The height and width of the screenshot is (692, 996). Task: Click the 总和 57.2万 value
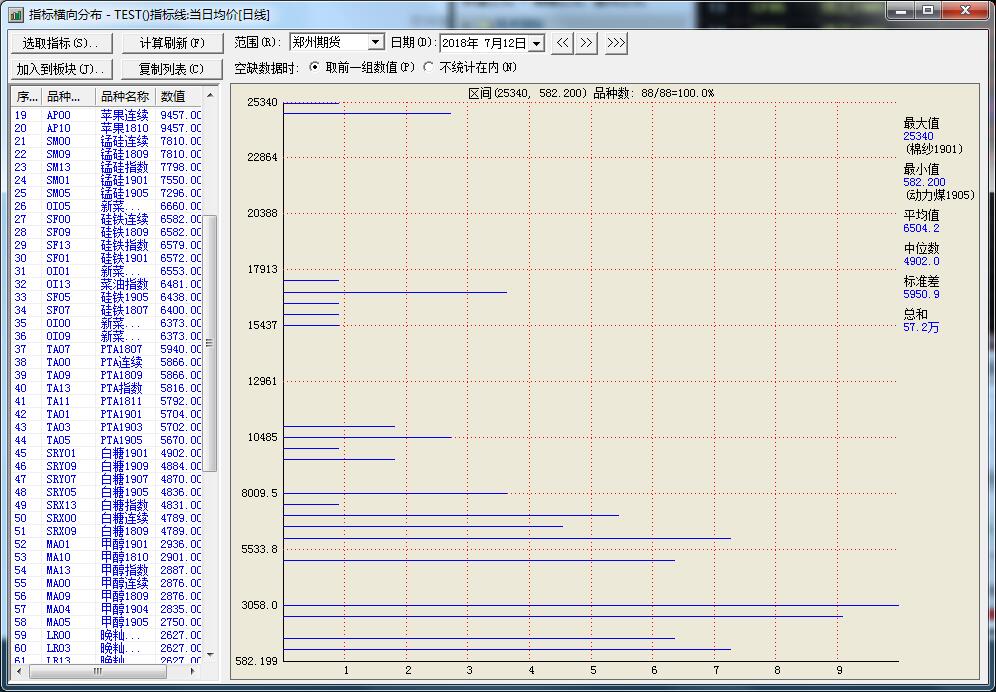920,328
